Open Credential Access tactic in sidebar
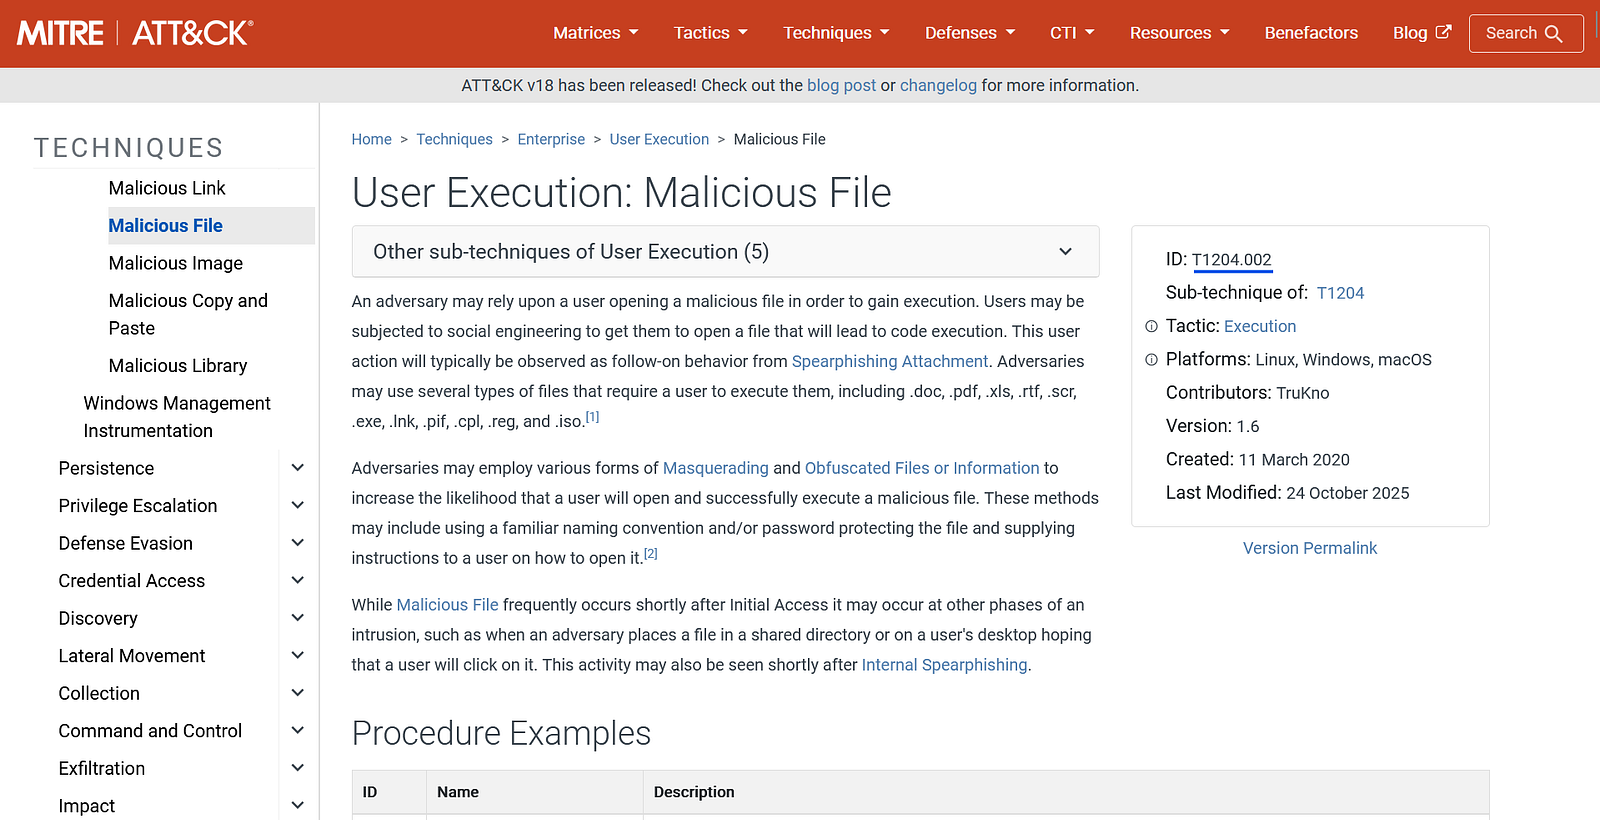The width and height of the screenshot is (1600, 820). point(132,581)
